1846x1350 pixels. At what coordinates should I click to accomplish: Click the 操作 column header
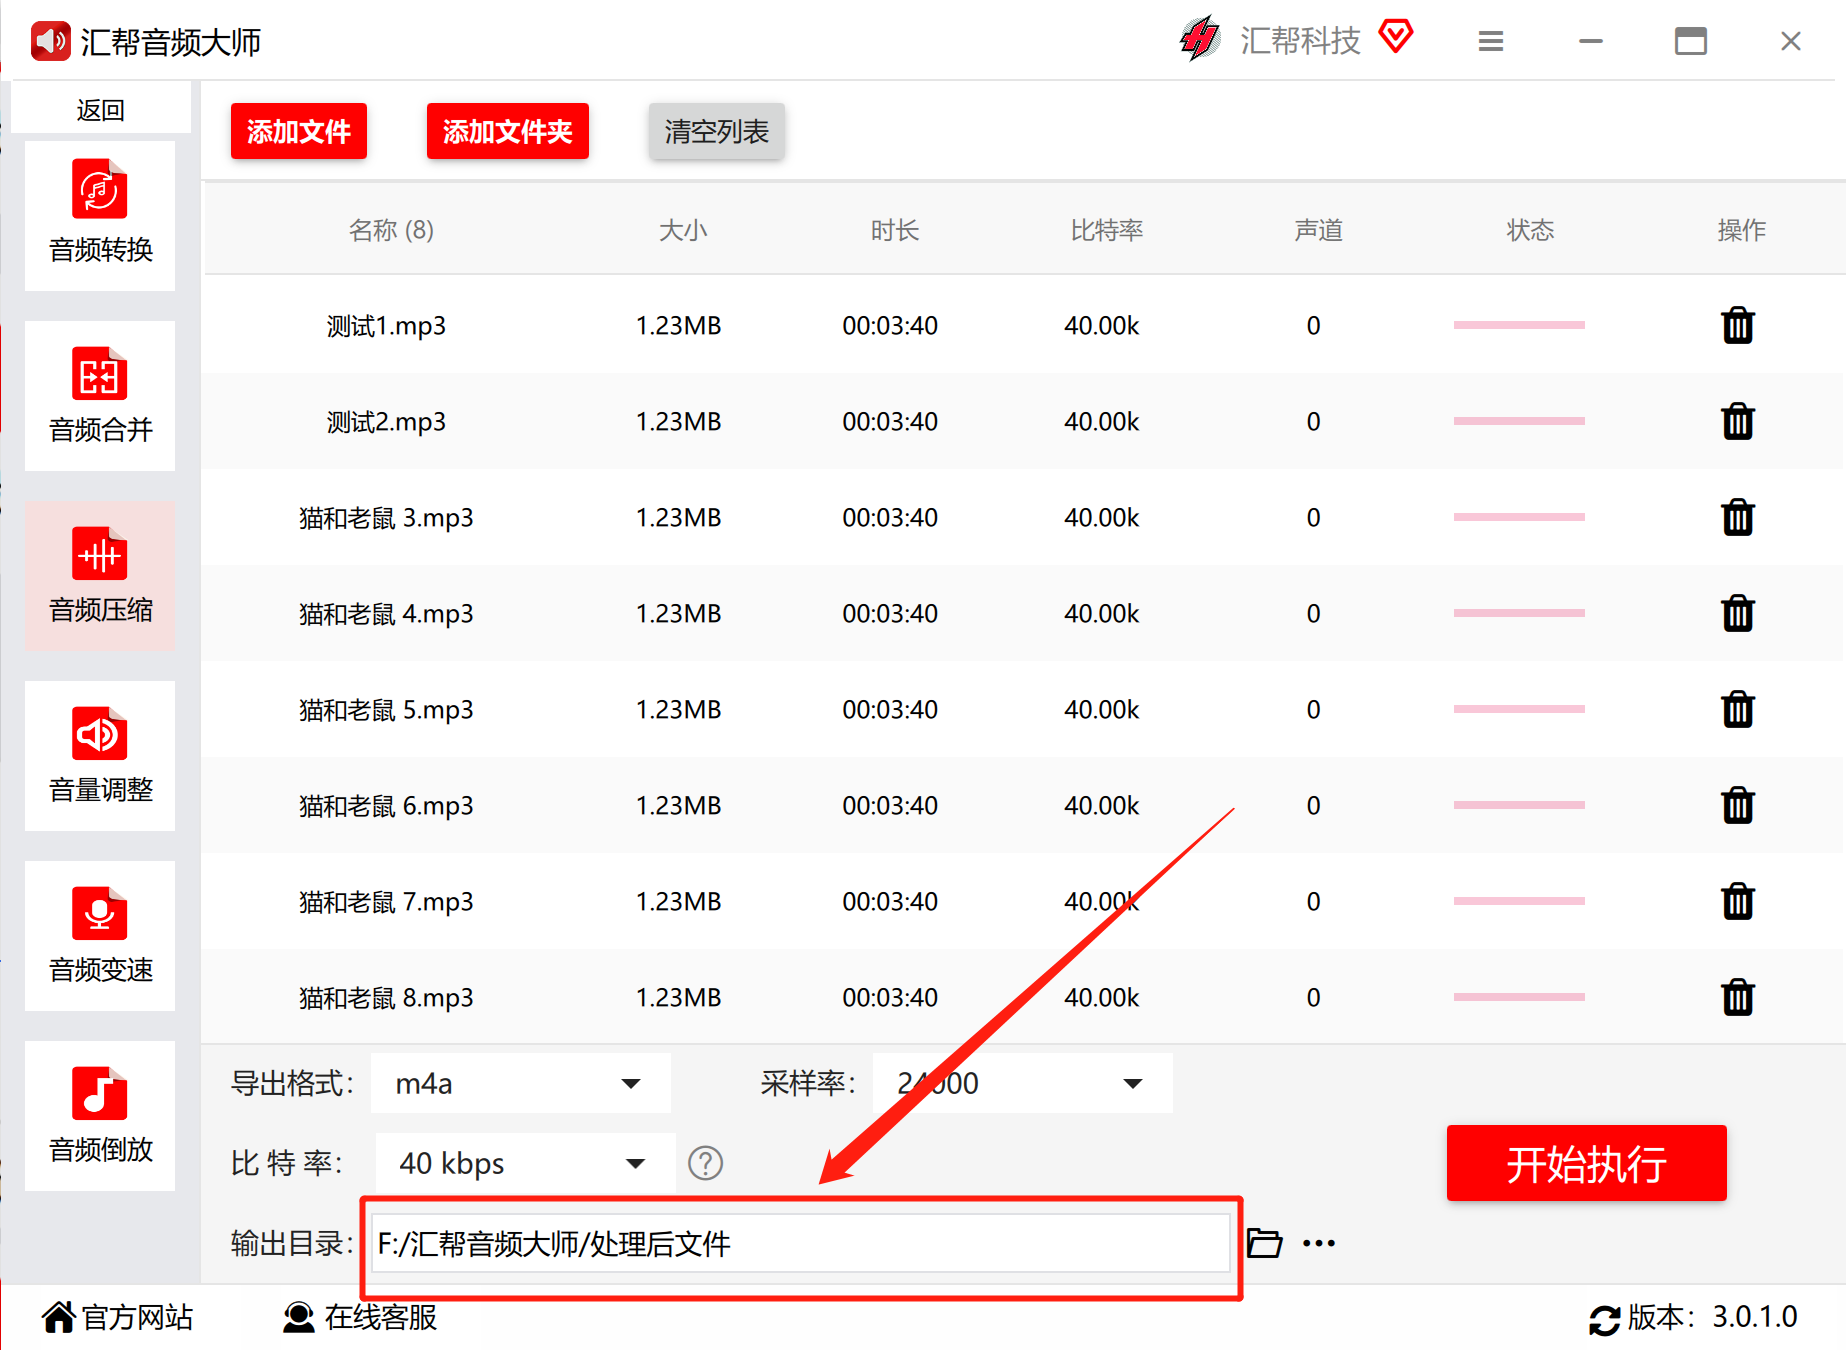[1742, 230]
